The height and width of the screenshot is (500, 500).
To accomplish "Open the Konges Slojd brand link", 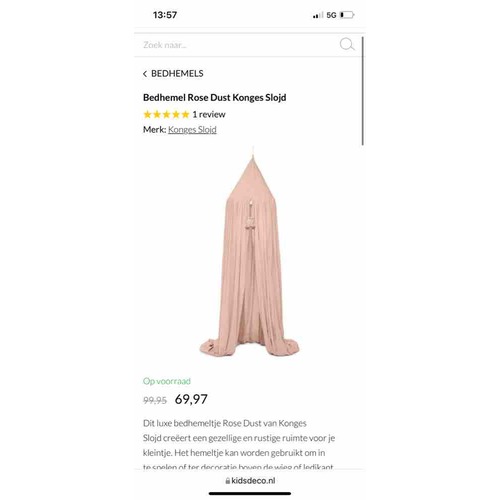I will pyautogui.click(x=192, y=129).
